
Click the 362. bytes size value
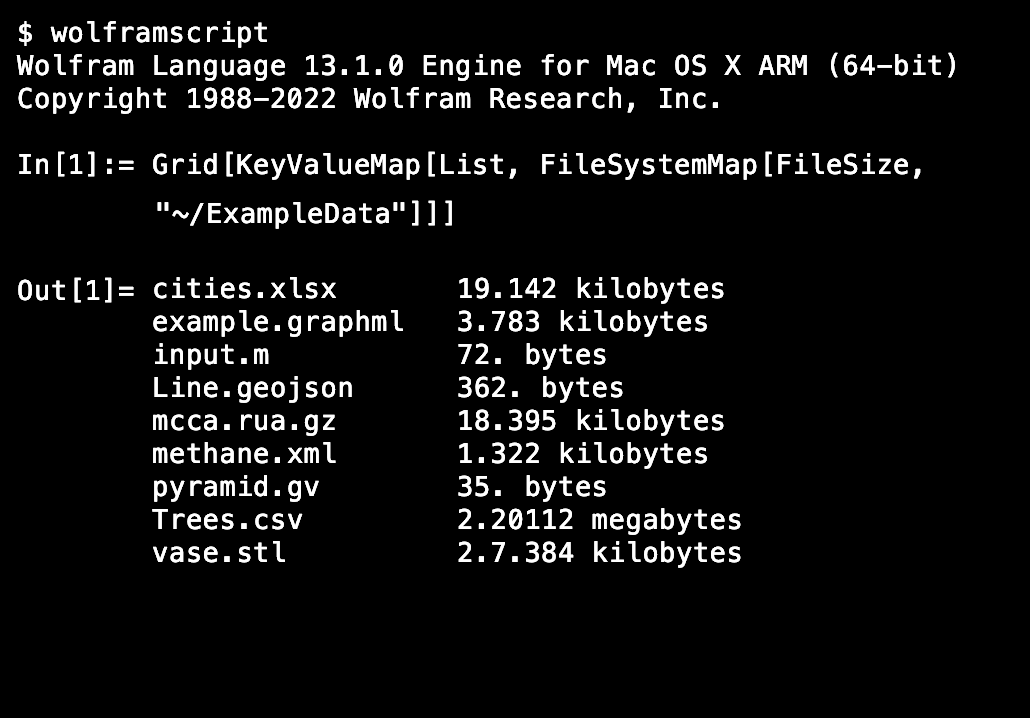tap(540, 388)
